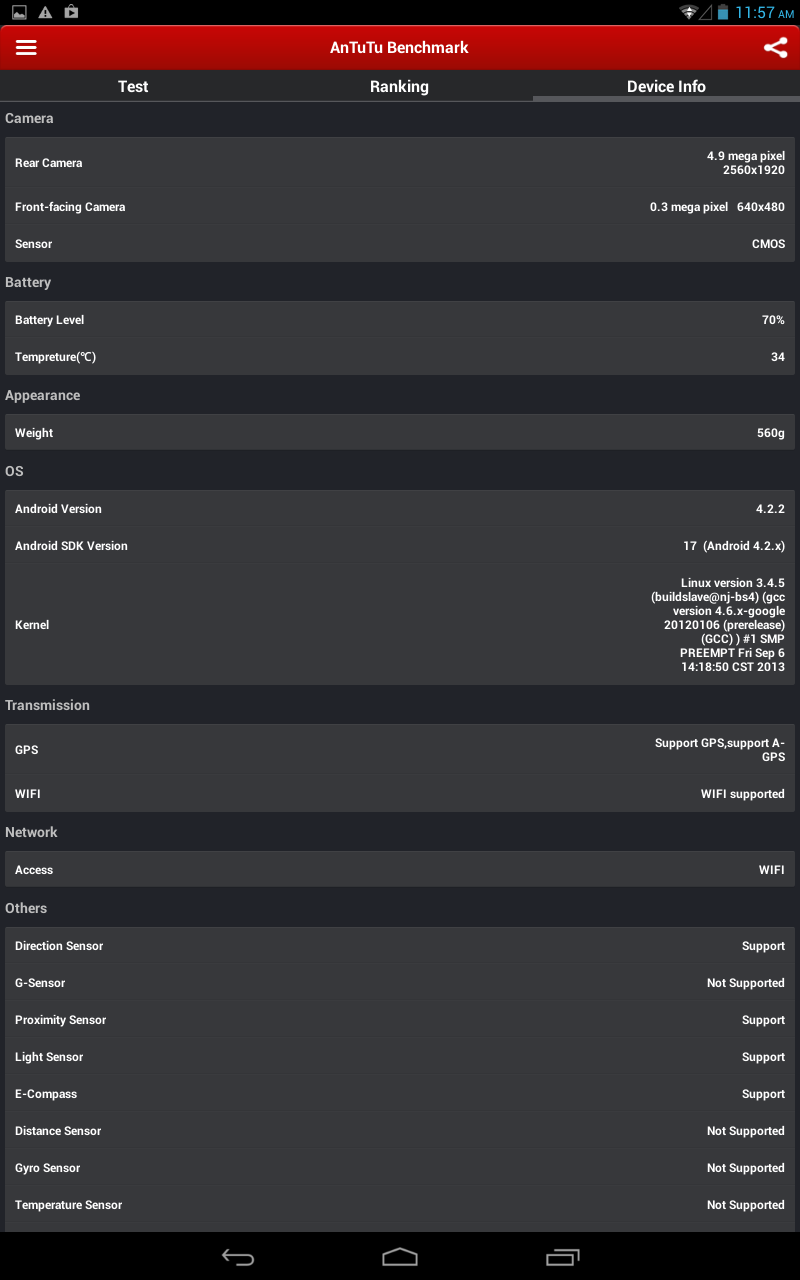Select the Device Info tab
Screen dimensions: 800x1280
coord(666,86)
